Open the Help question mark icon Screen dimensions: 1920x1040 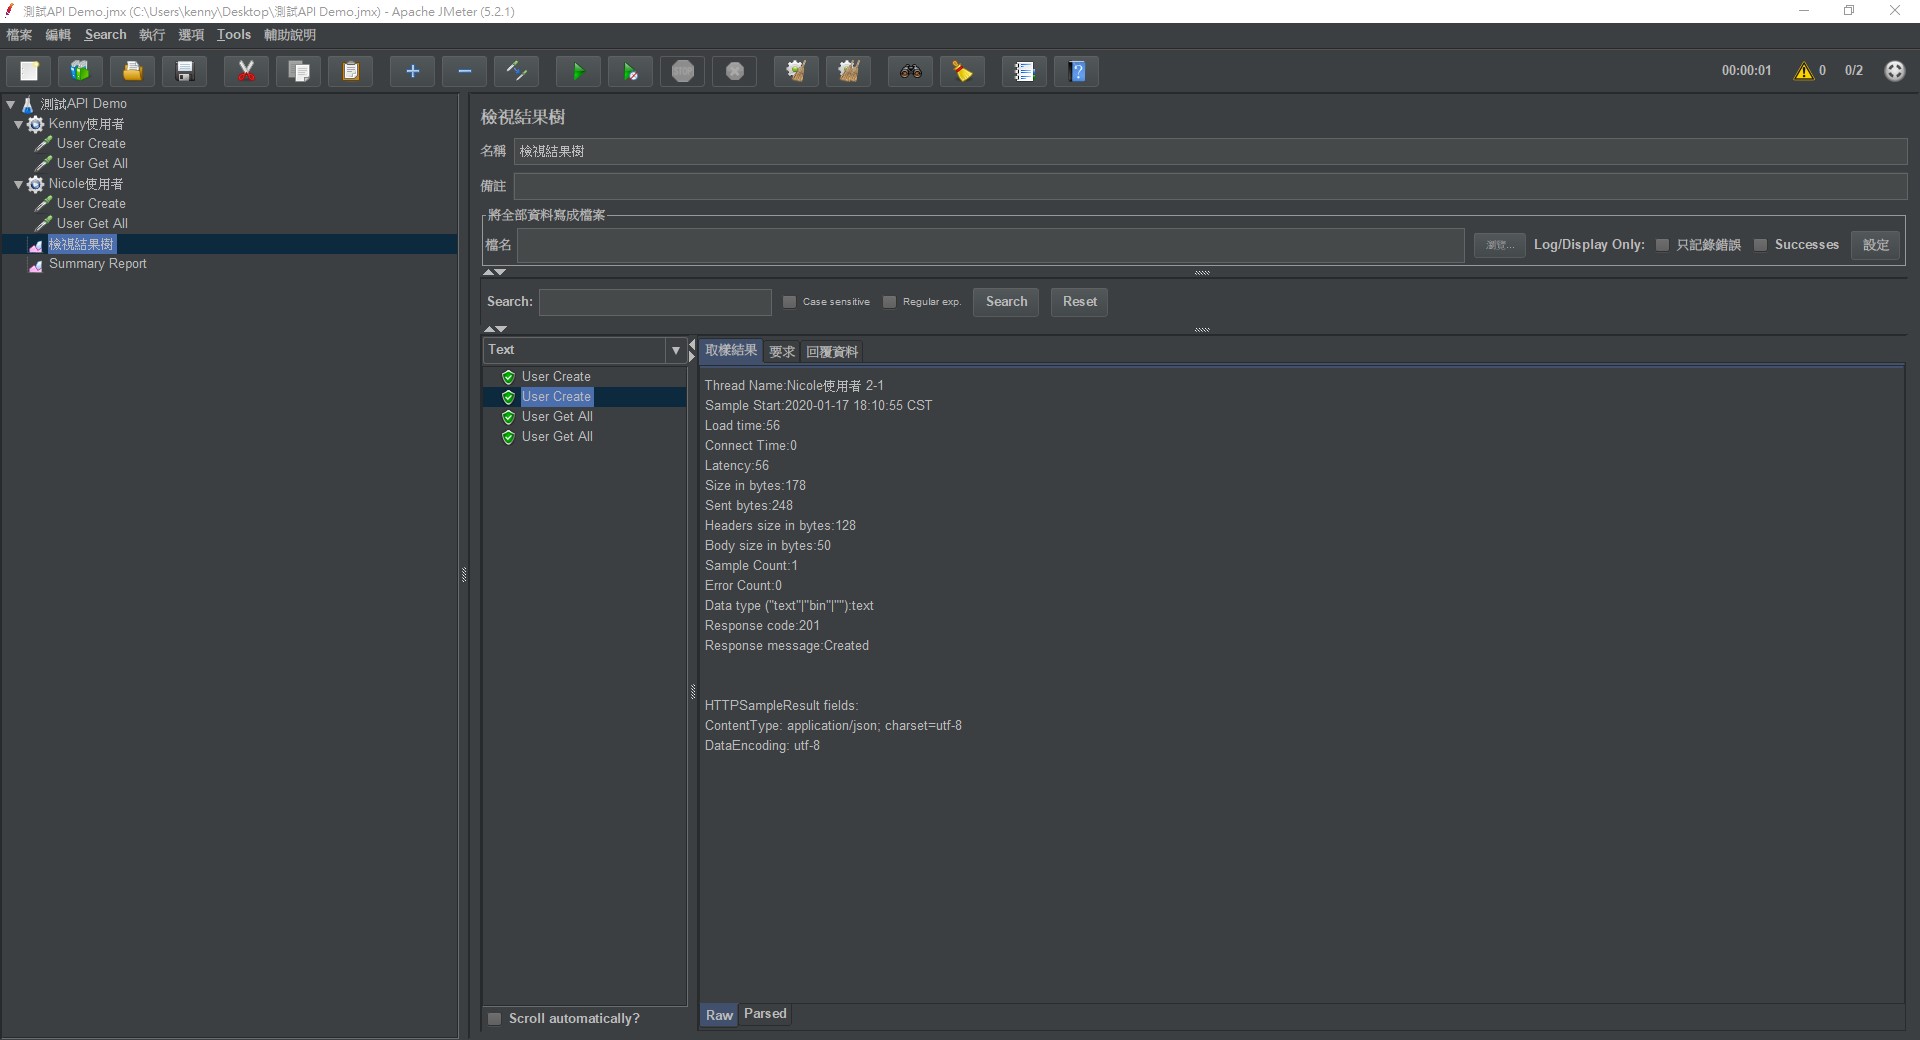(x=1076, y=71)
